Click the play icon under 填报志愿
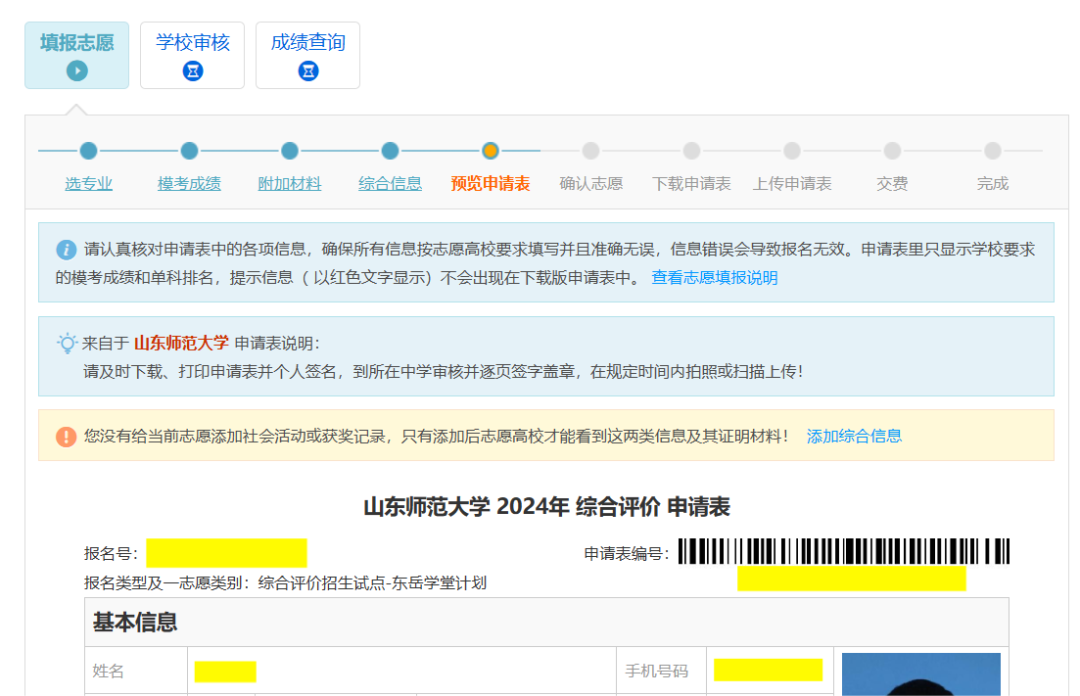The height and width of the screenshot is (696, 1080). pyautogui.click(x=77, y=71)
